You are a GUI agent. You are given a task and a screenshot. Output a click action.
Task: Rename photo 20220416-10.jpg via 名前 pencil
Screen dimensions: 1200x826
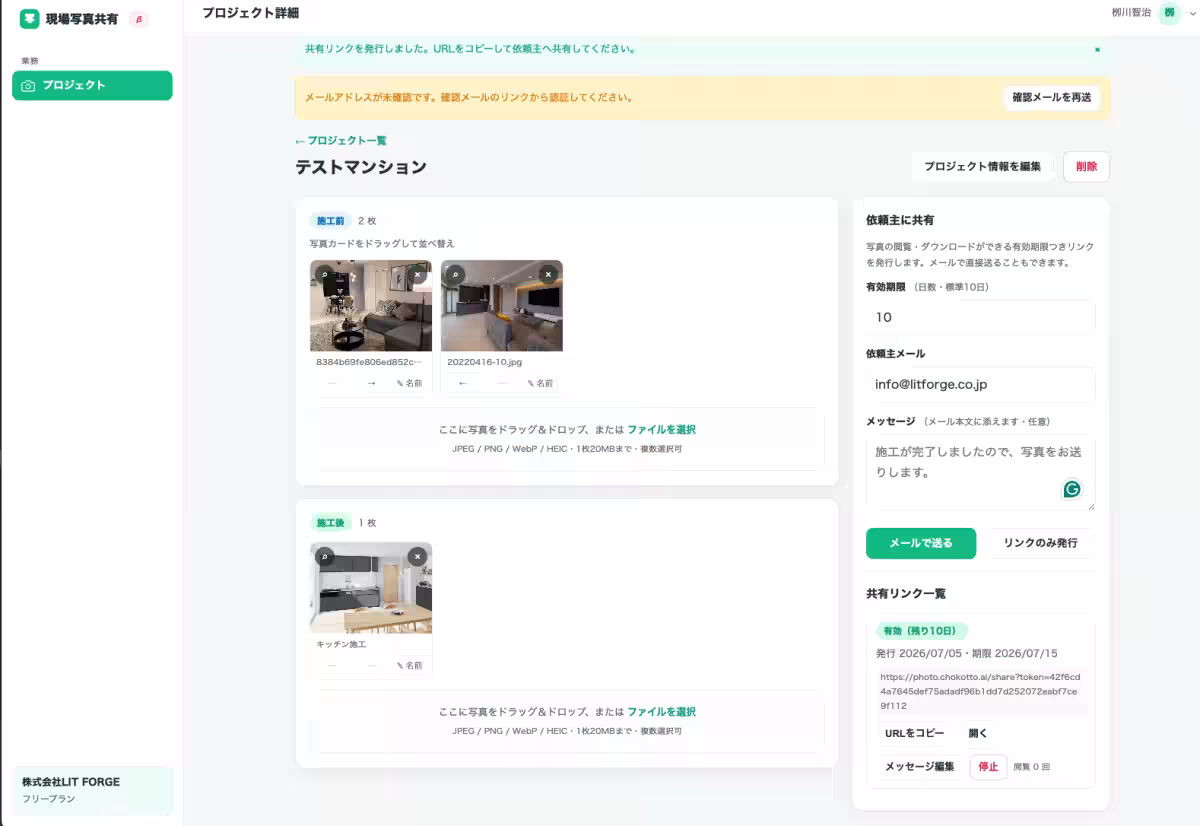point(540,383)
